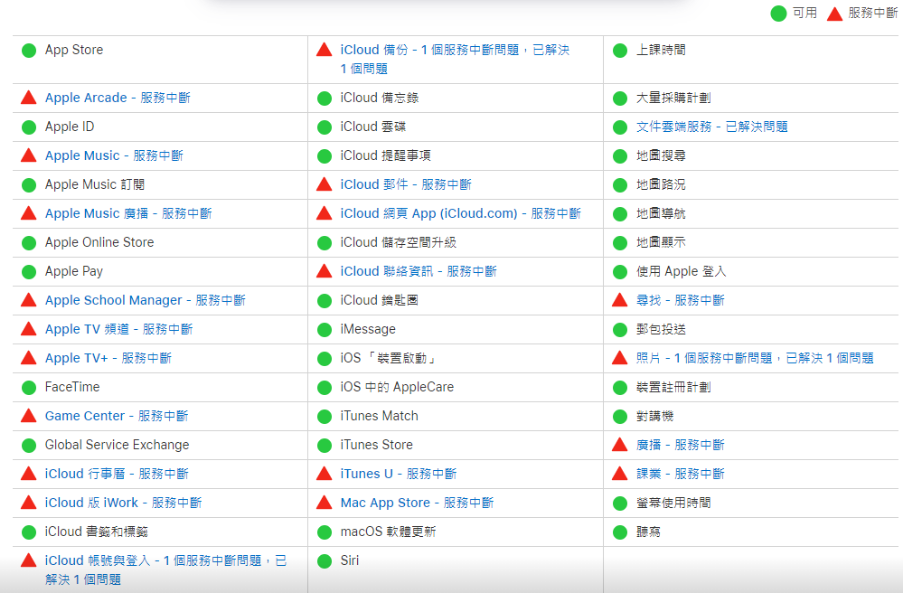Open the Apple TV+ outage link
Viewport: 912px width, 594px height.
(108, 358)
